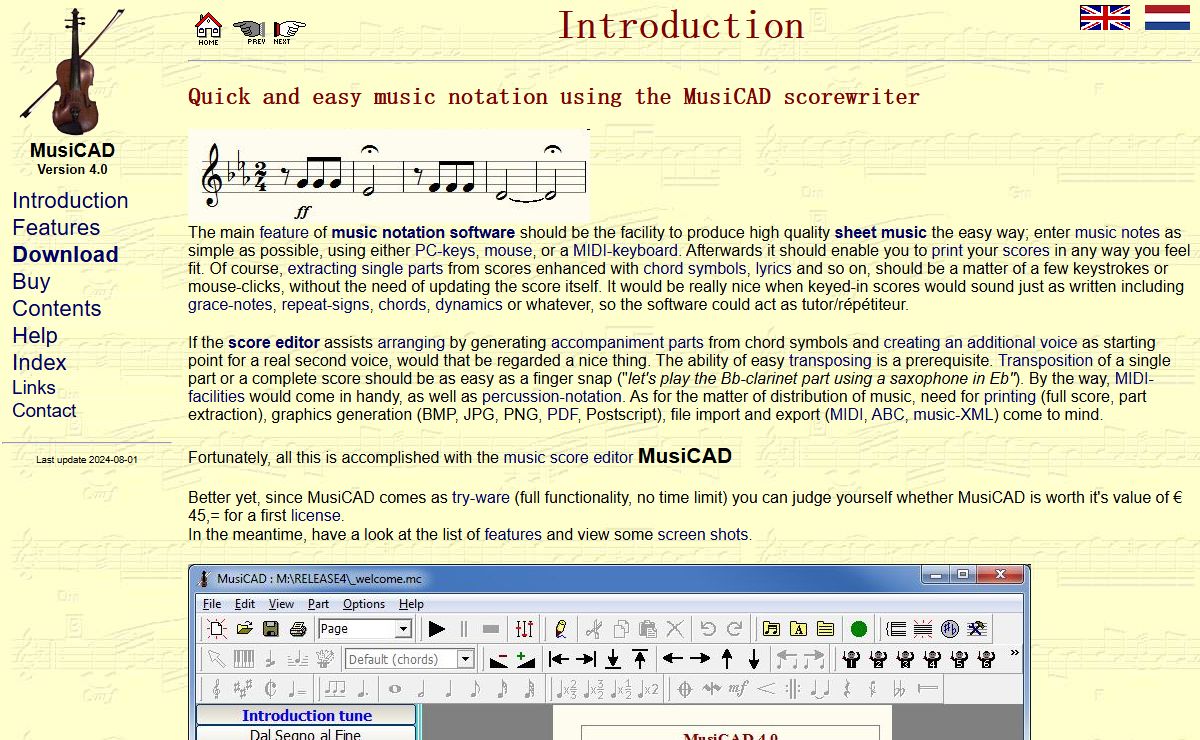
Task: Follow the 'chord symbols' link
Action: [694, 268]
